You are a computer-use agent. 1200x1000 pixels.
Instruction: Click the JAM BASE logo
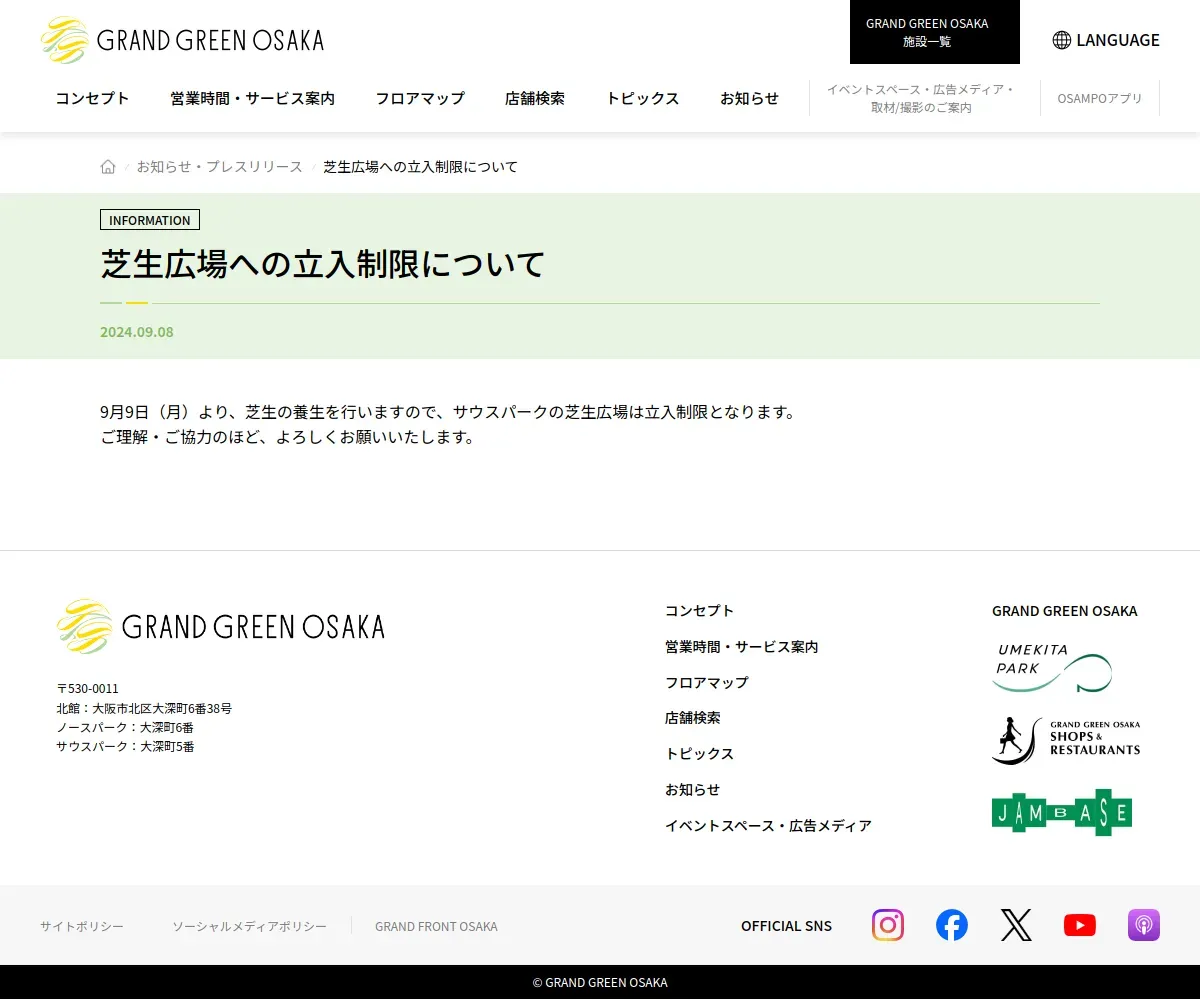pyautogui.click(x=1062, y=813)
